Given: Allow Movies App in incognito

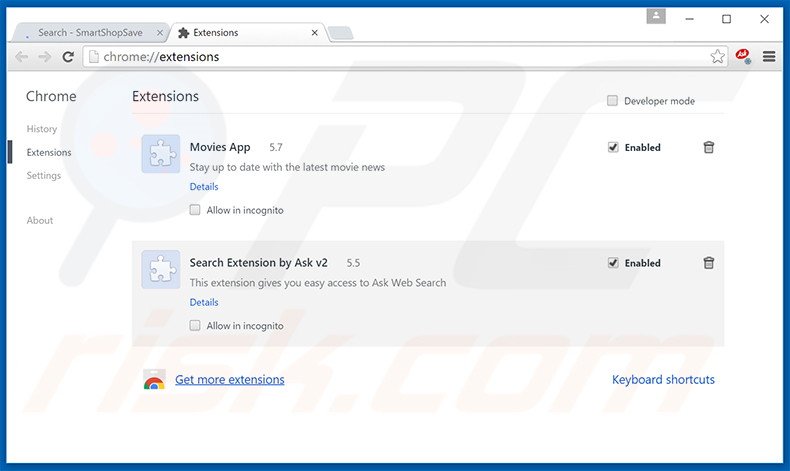Looking at the screenshot, I should pyautogui.click(x=196, y=210).
